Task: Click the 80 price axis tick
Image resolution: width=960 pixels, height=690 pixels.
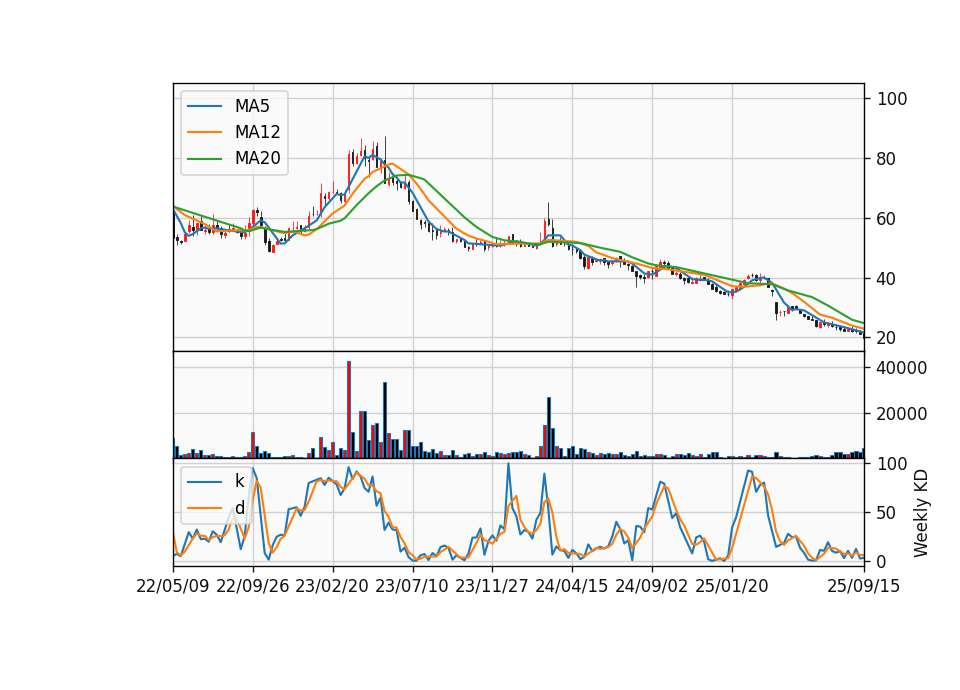Action: coord(886,159)
